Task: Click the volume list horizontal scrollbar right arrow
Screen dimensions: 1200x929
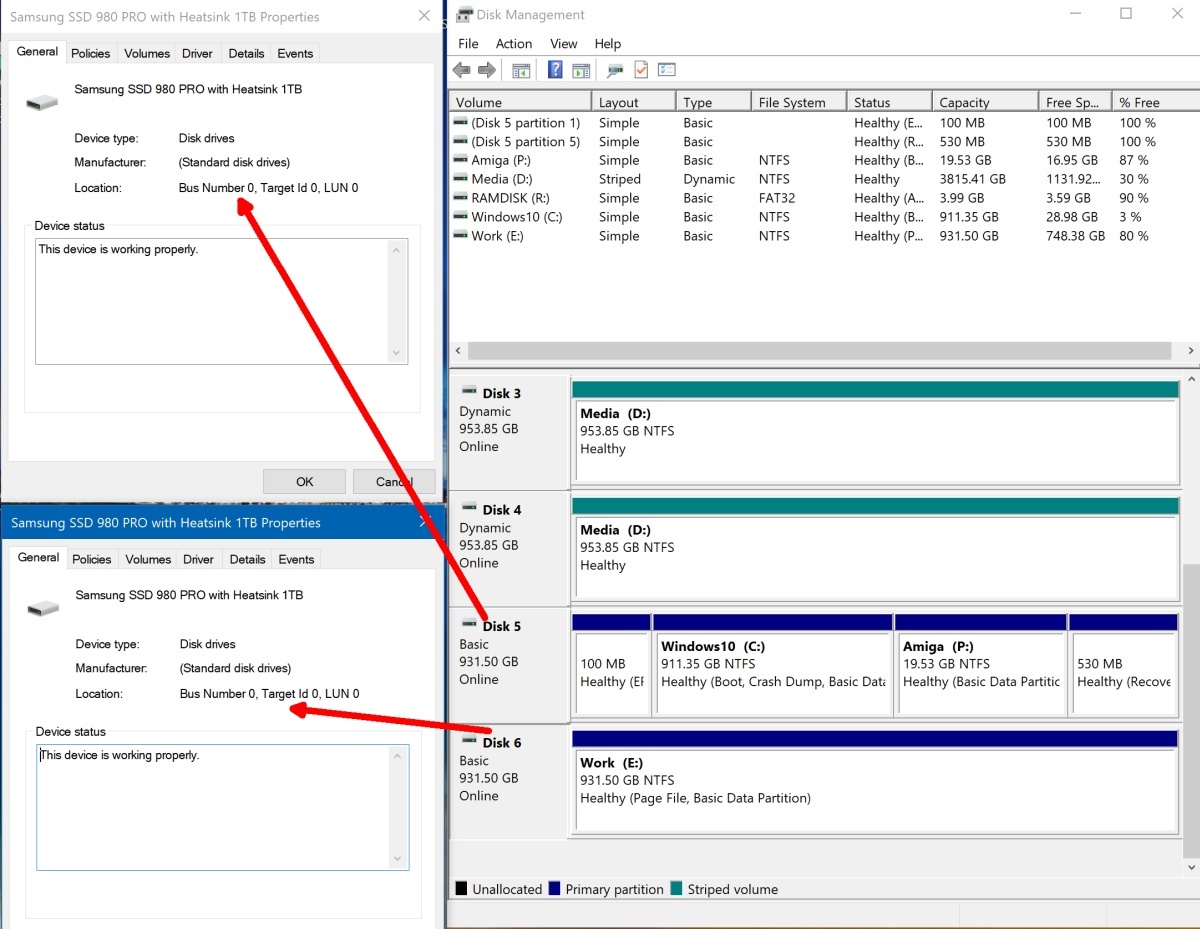Action: 1190,351
